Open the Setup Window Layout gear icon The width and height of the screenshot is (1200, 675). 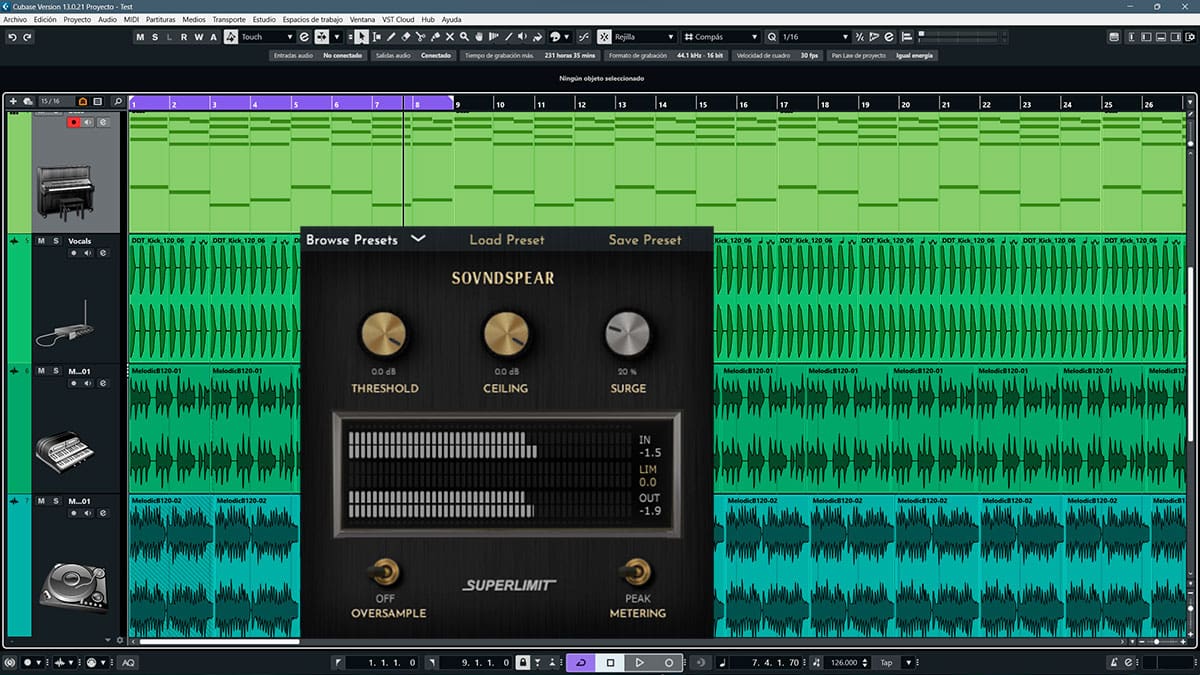pyautogui.click(x=1189, y=37)
